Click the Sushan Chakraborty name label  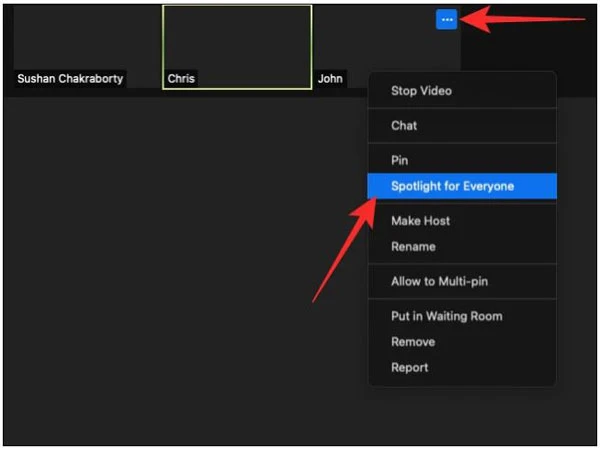coord(70,78)
